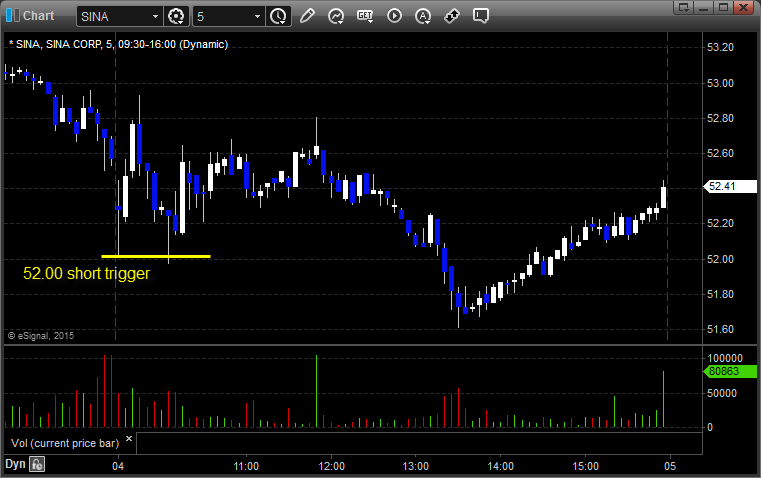
Task: Click the 'Chart' window title text
Action: [x=39, y=16]
